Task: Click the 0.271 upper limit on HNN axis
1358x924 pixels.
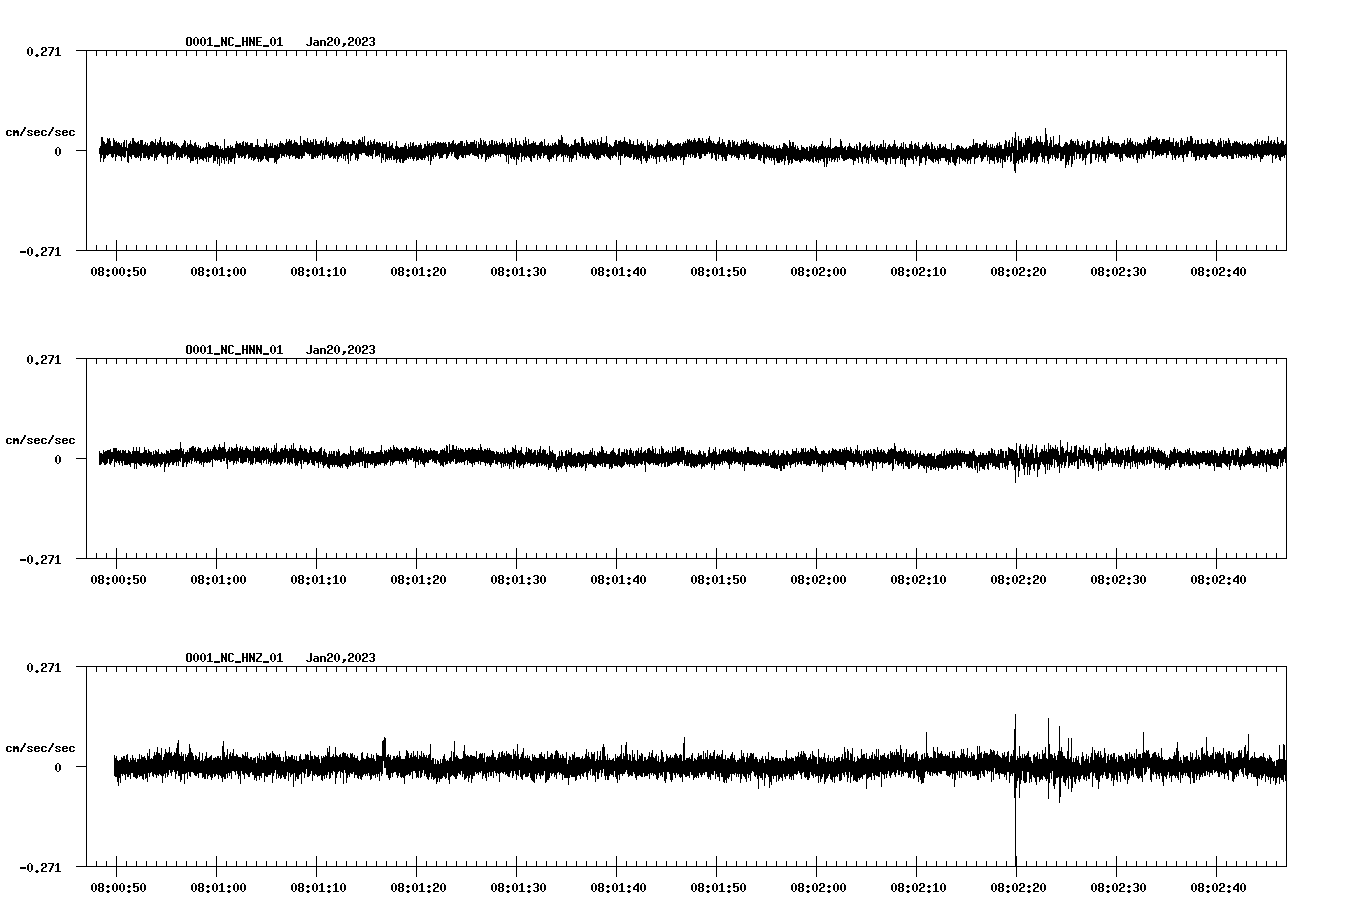Action: [44, 359]
